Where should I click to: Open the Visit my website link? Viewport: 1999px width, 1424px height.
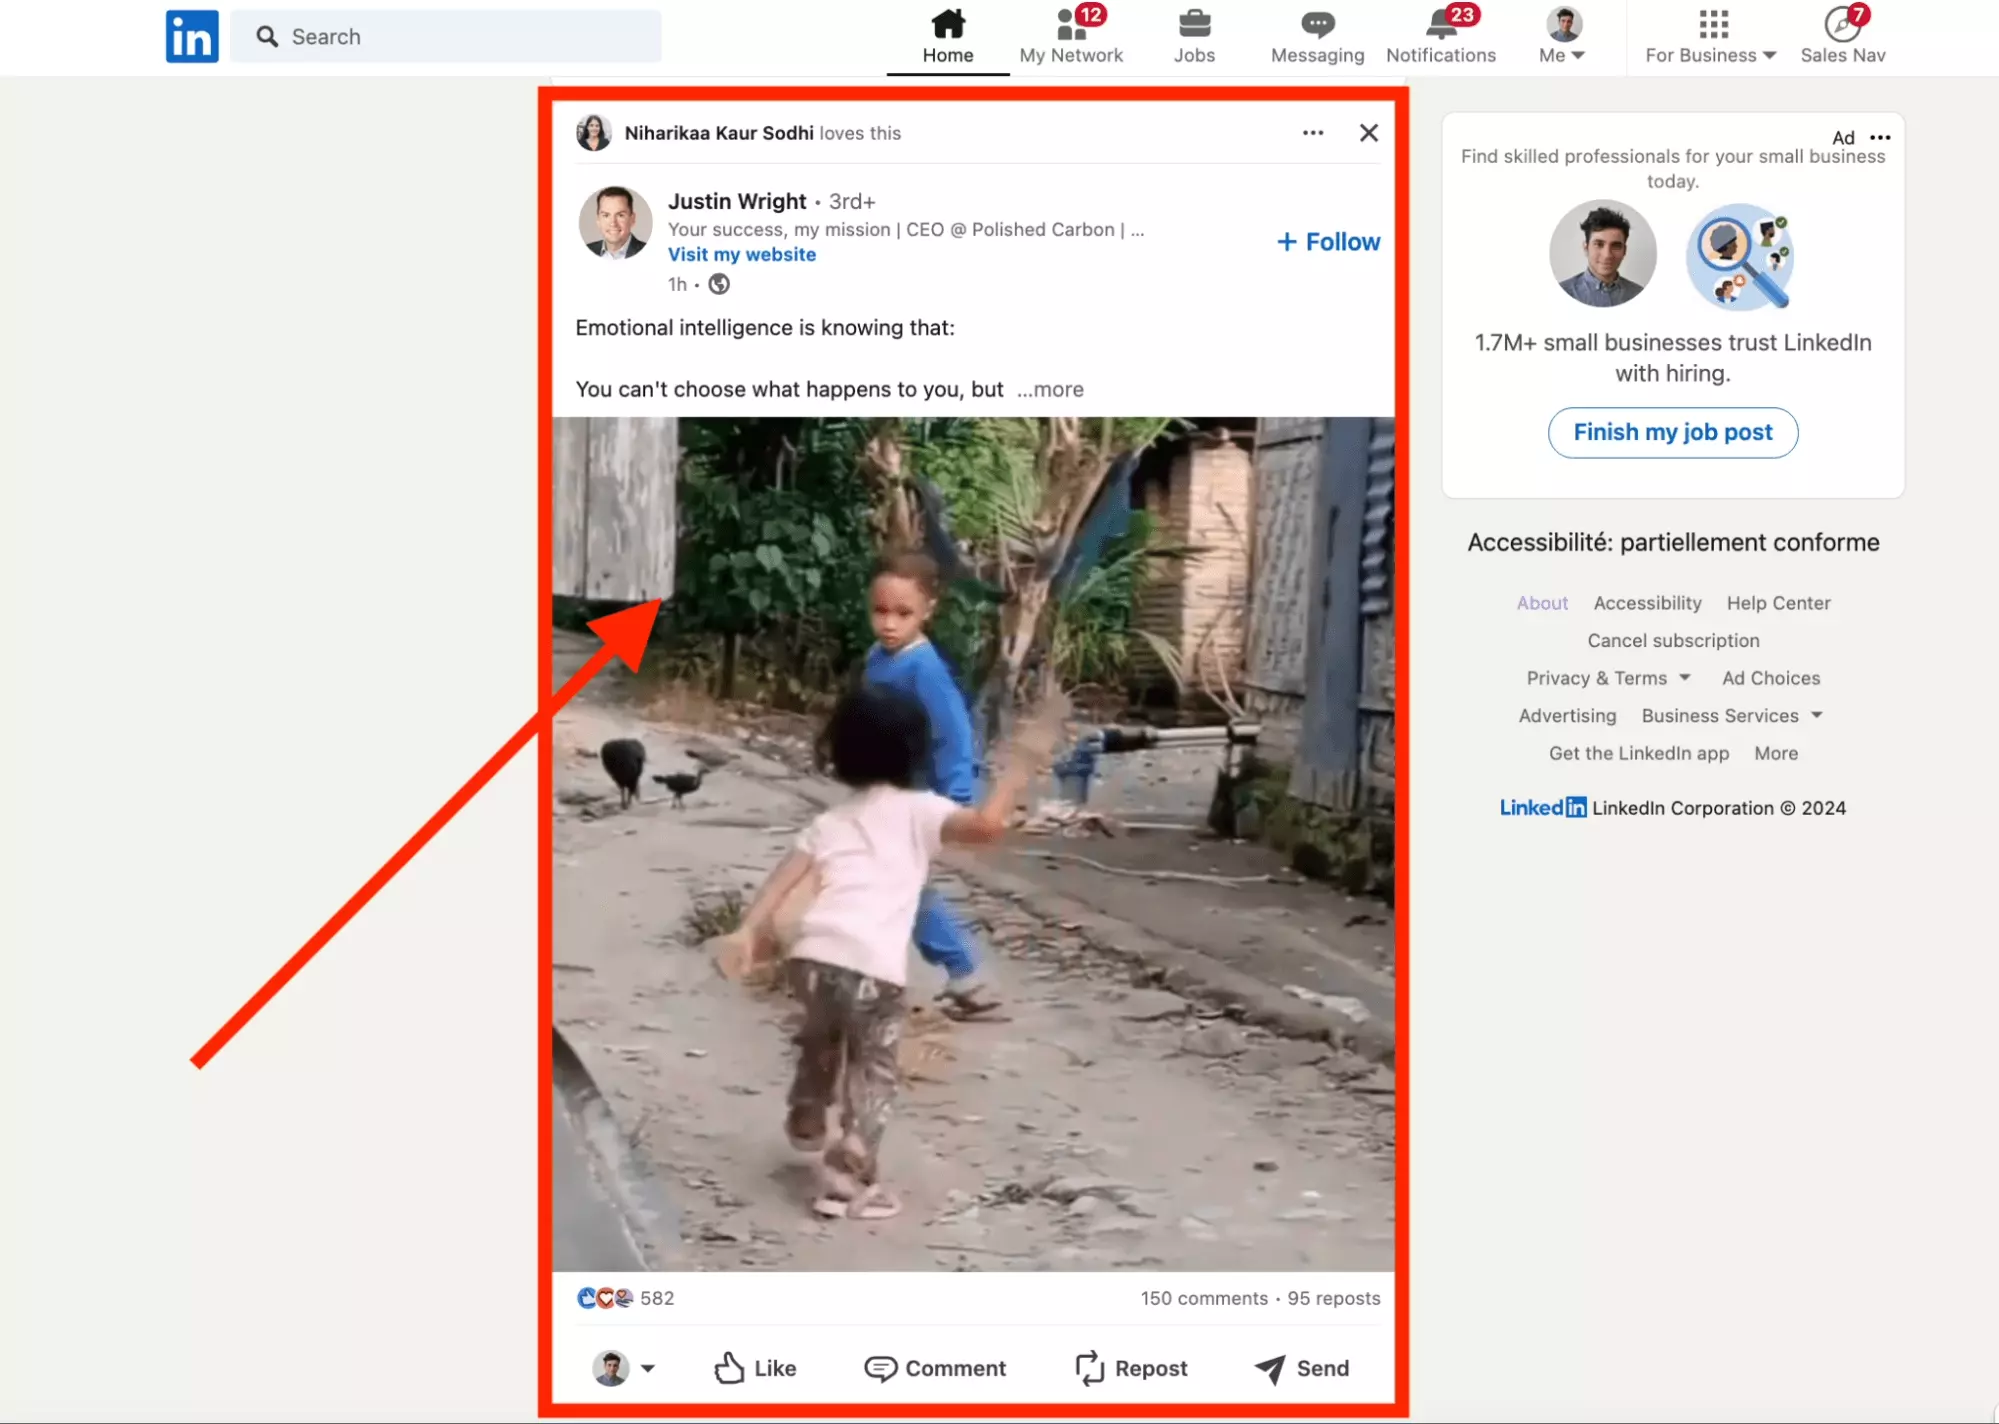pos(741,254)
